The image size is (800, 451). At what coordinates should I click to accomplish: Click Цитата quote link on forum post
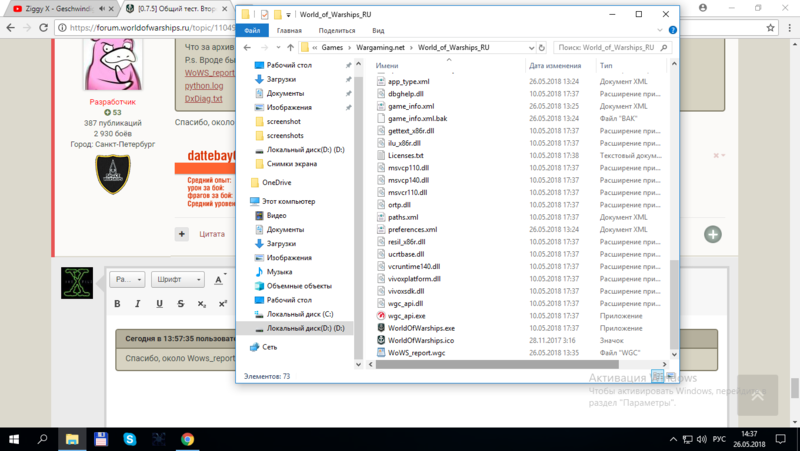[212, 234]
